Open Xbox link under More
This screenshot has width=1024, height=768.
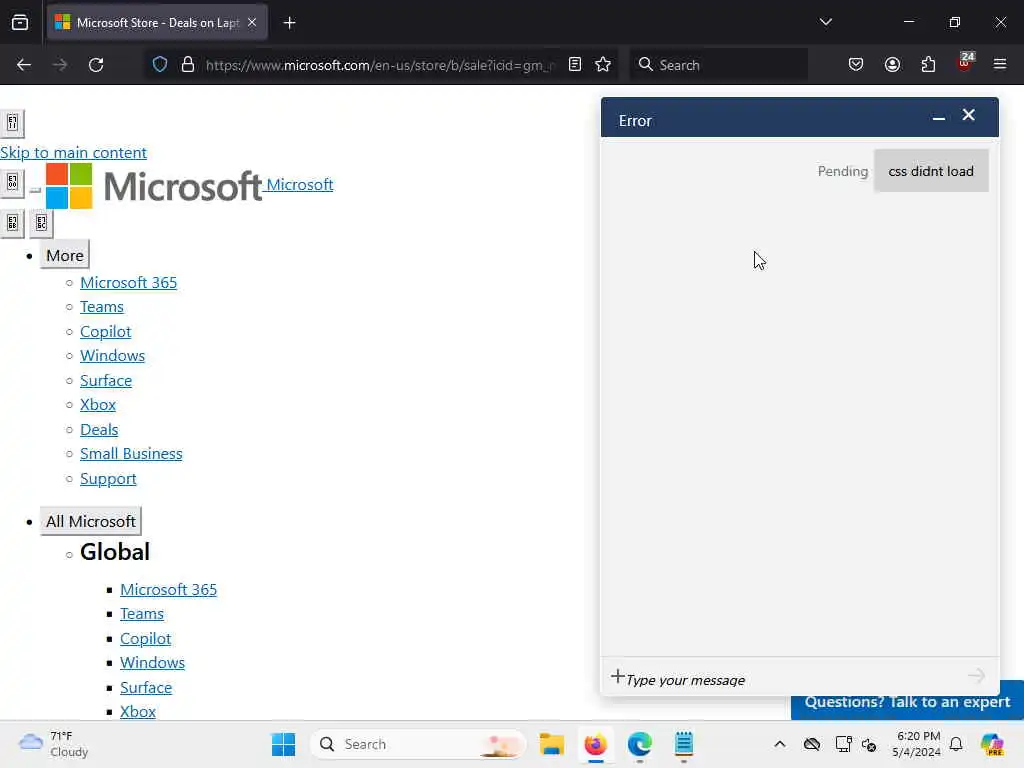tap(98, 405)
